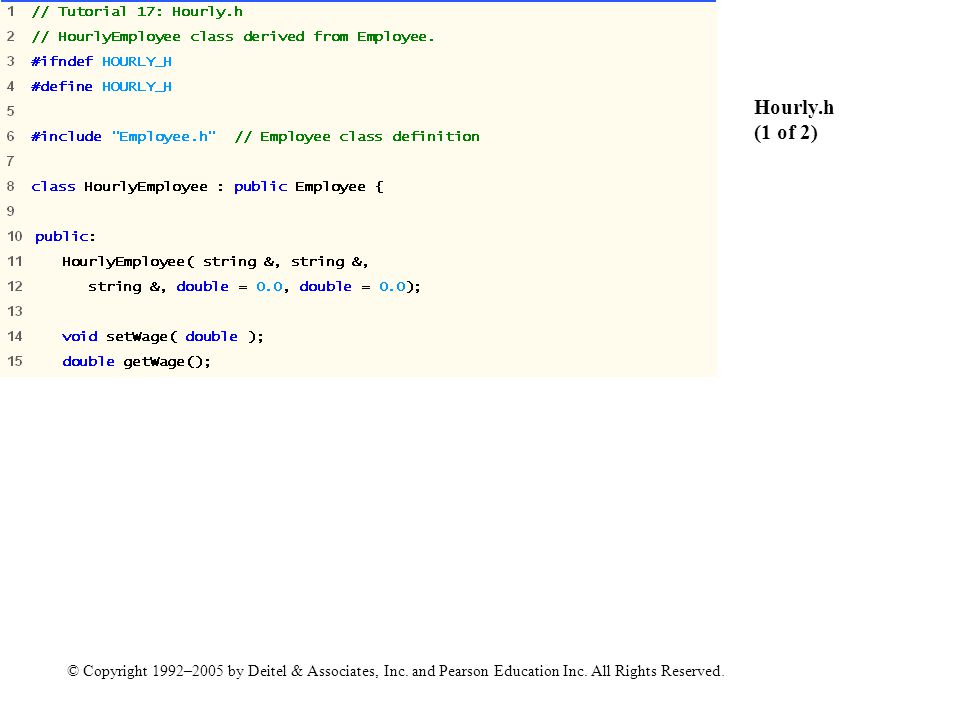Click the 'Hourly.h' slide title
Image resolution: width=960 pixels, height=720 pixels.
[x=794, y=108]
